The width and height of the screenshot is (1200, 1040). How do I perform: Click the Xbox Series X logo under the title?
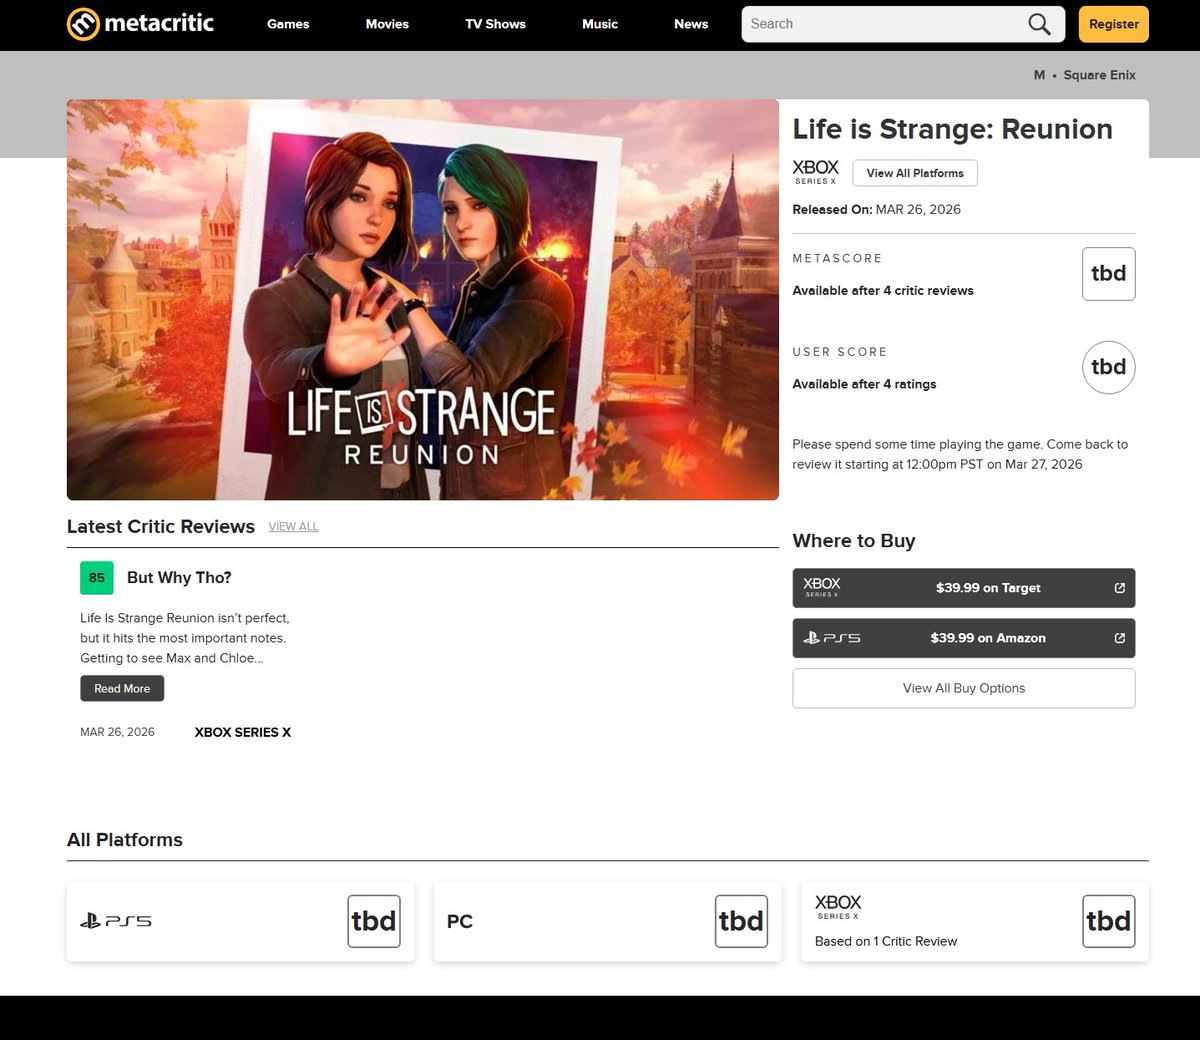pyautogui.click(x=816, y=172)
